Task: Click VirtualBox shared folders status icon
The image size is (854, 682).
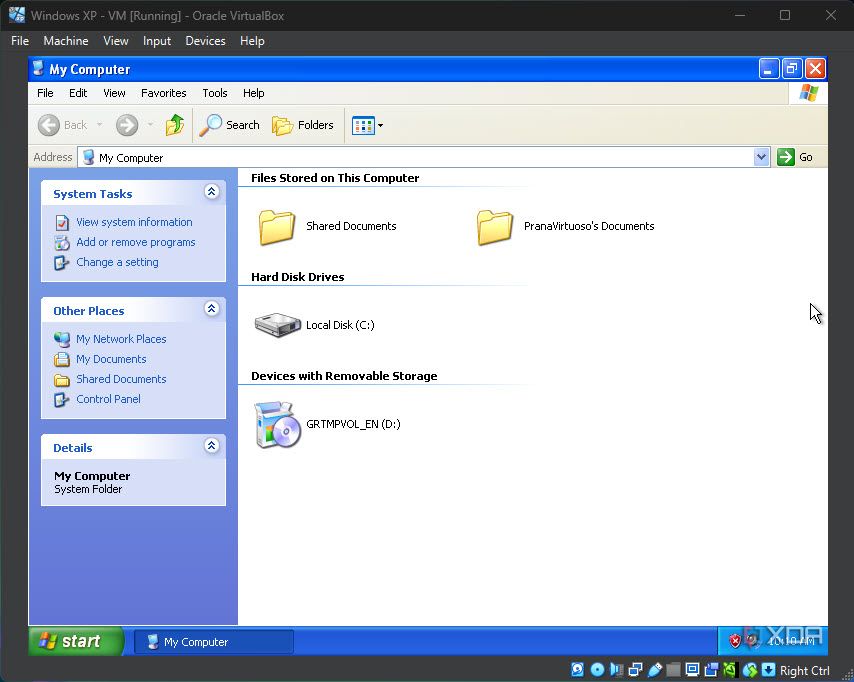Action: (x=673, y=669)
